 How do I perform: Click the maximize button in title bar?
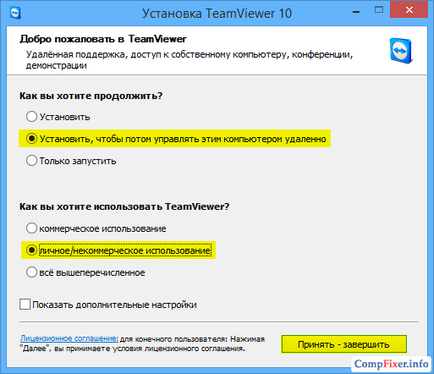(x=379, y=10)
